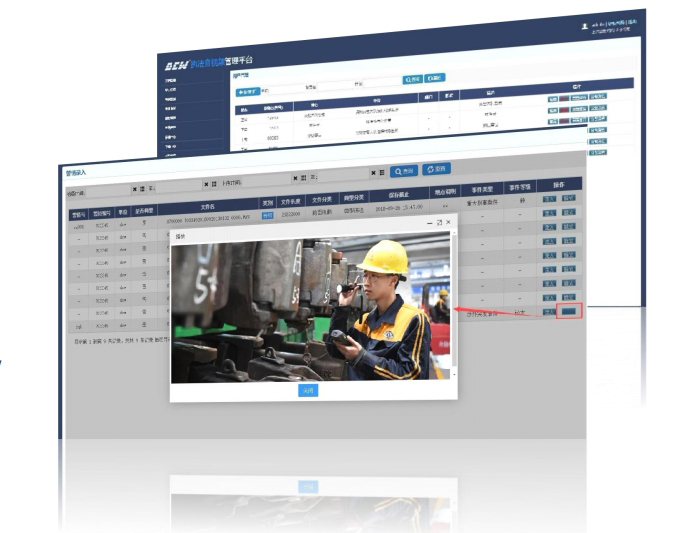This screenshot has width=699, height=533.
Task: Click the blue magnifier search button
Action: coord(405,171)
